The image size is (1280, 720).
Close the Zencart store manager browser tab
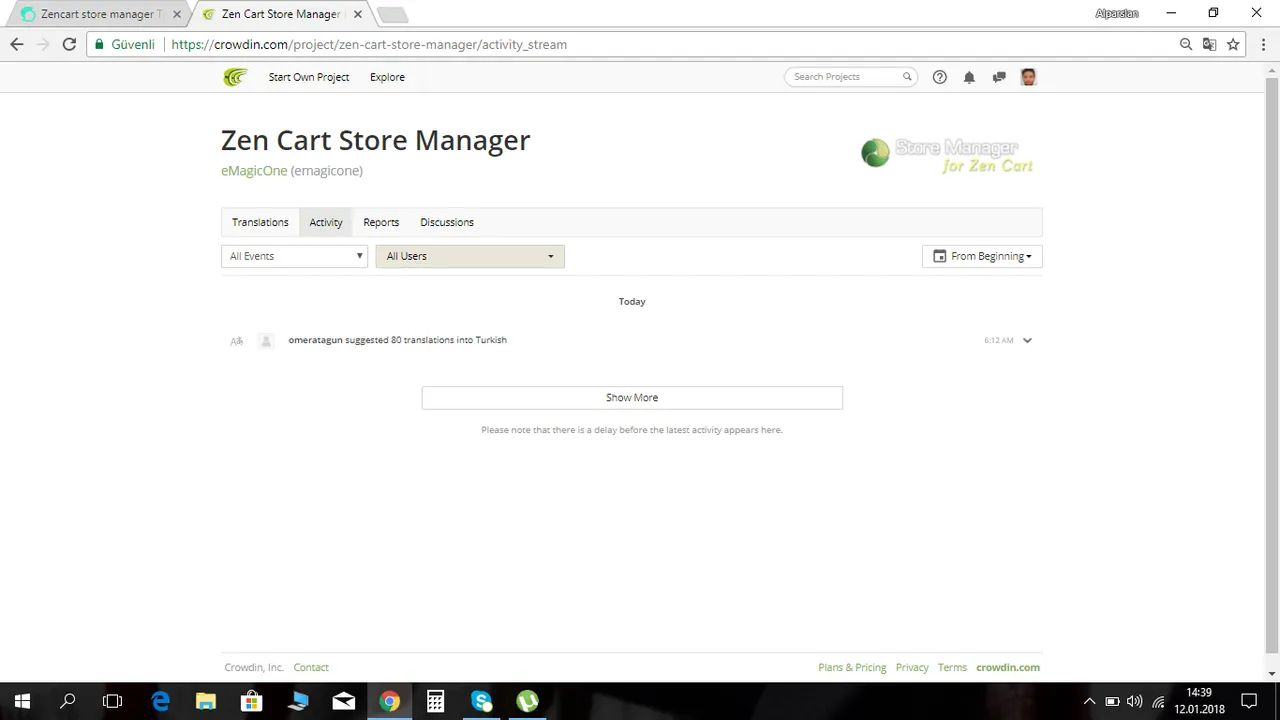[x=176, y=14]
